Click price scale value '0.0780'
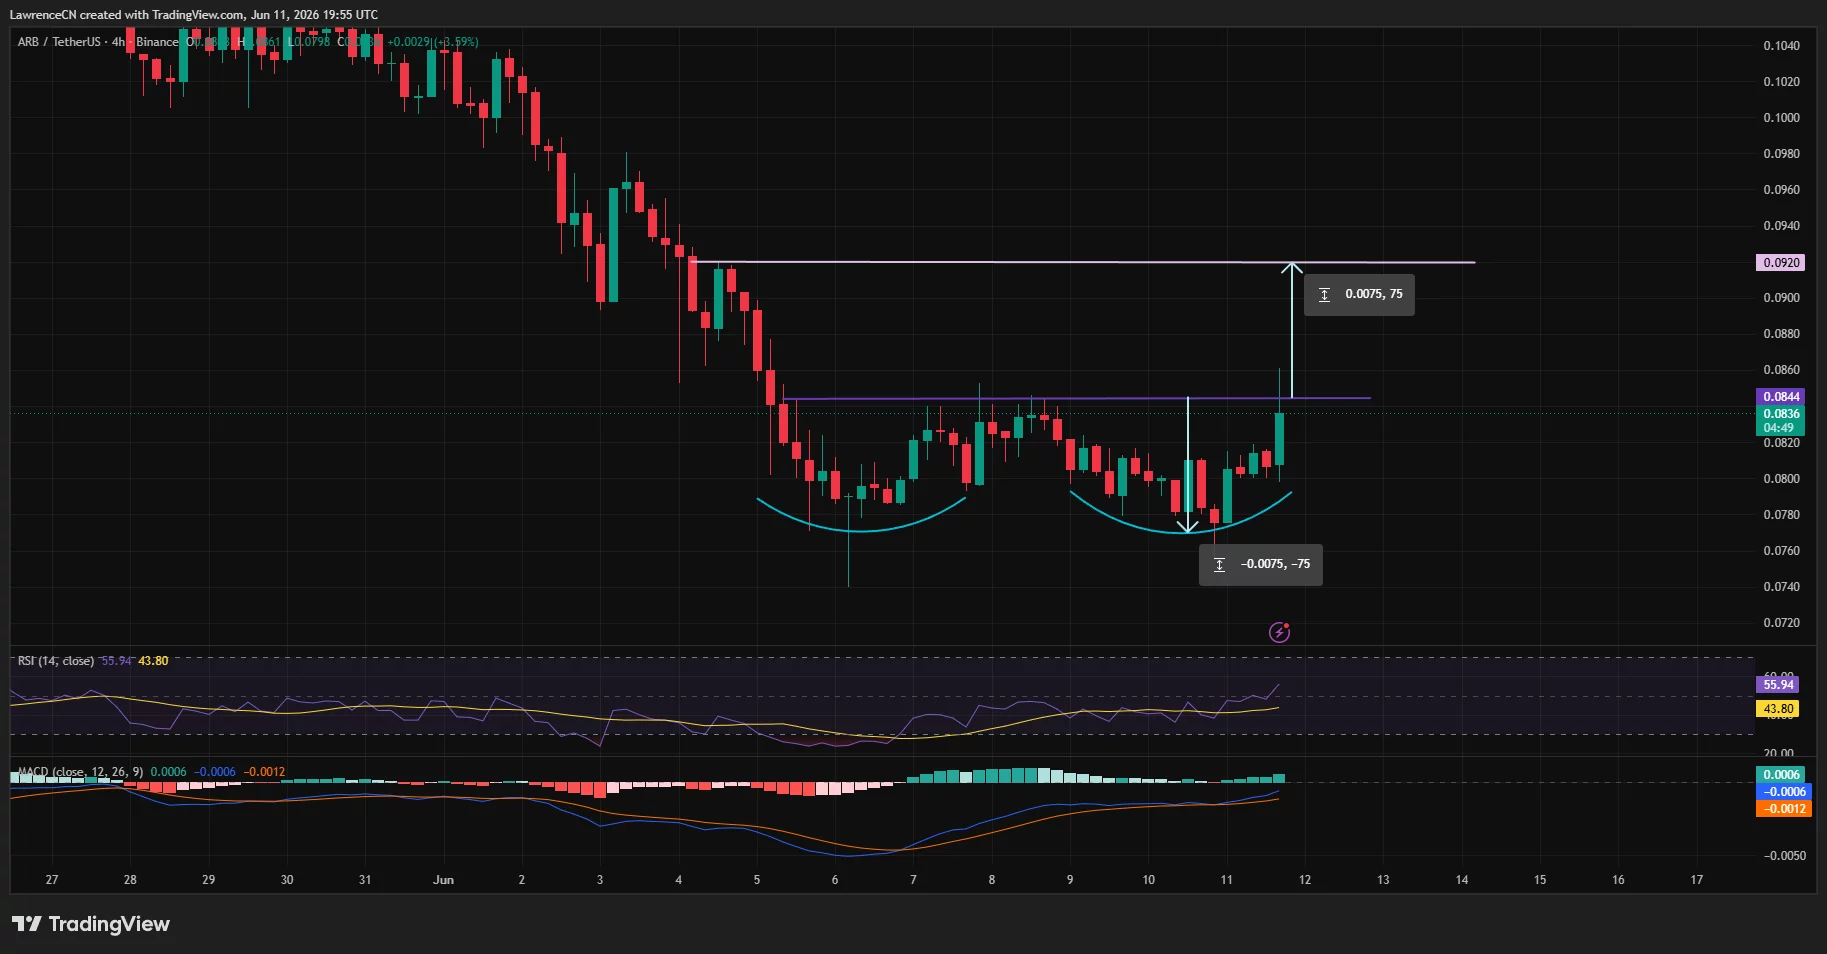This screenshot has width=1827, height=954. 1781,515
